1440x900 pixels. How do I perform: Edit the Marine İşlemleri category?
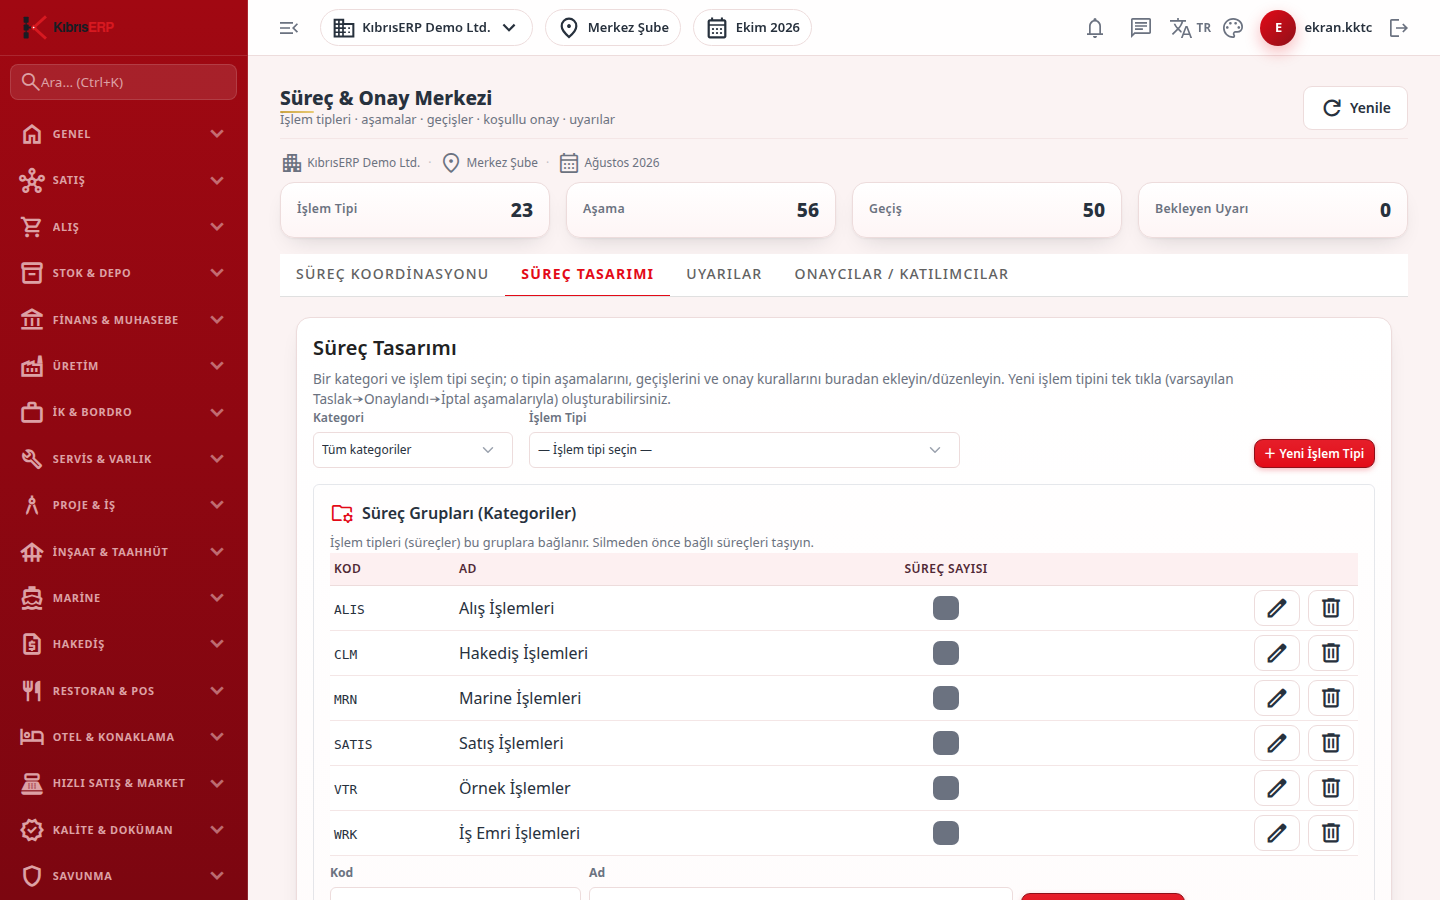click(1277, 698)
